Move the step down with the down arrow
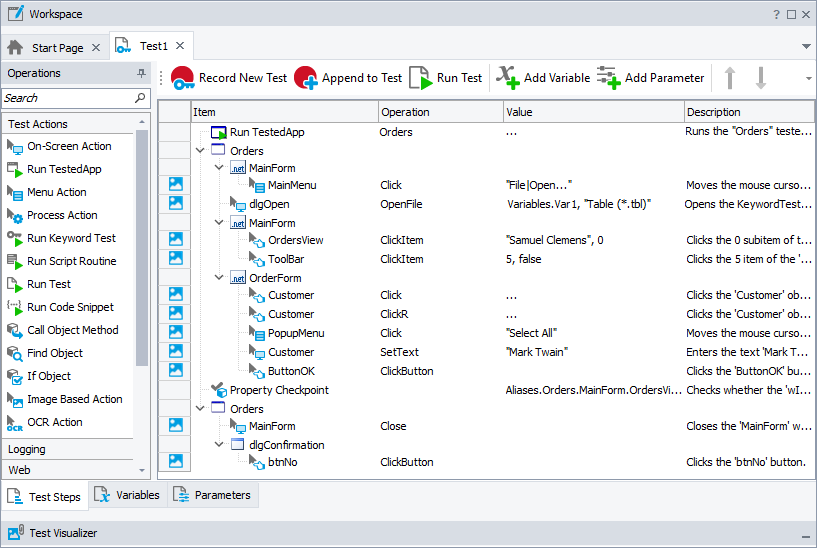The image size is (817, 548). 761,78
